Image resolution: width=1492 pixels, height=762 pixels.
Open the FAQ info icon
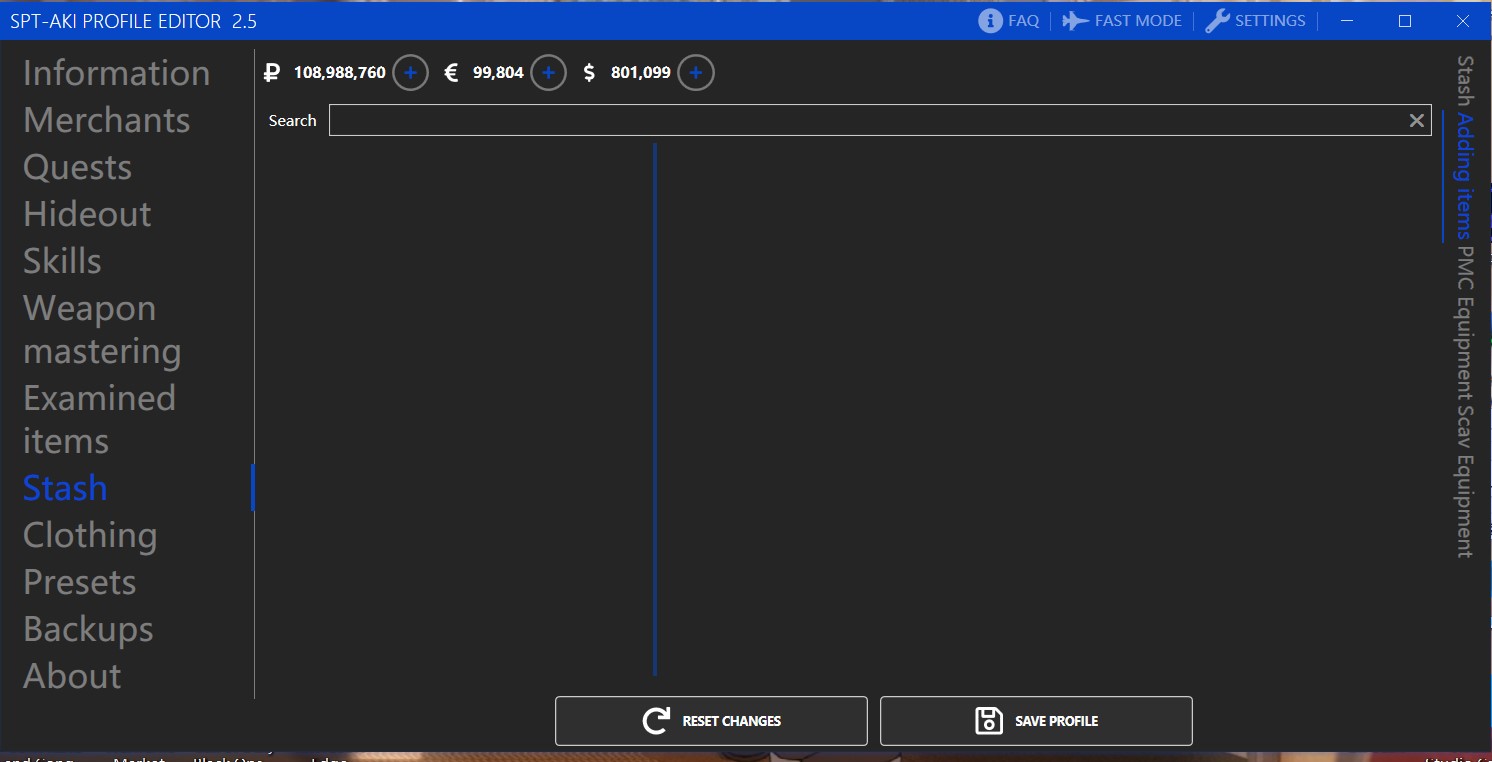coord(988,20)
